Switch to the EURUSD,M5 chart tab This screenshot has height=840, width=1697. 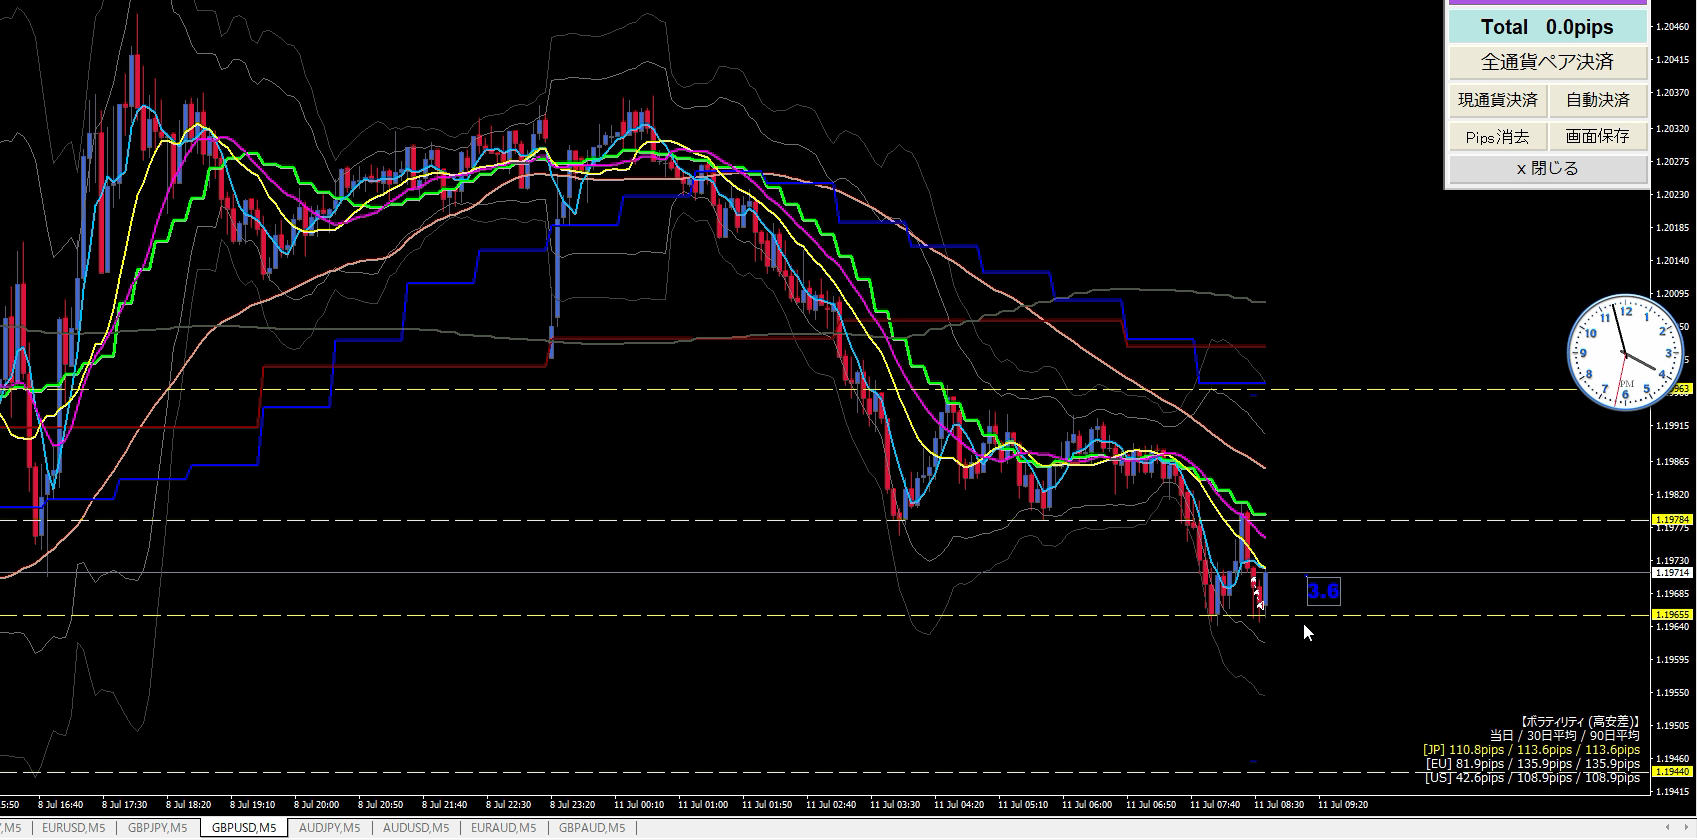tap(73, 828)
